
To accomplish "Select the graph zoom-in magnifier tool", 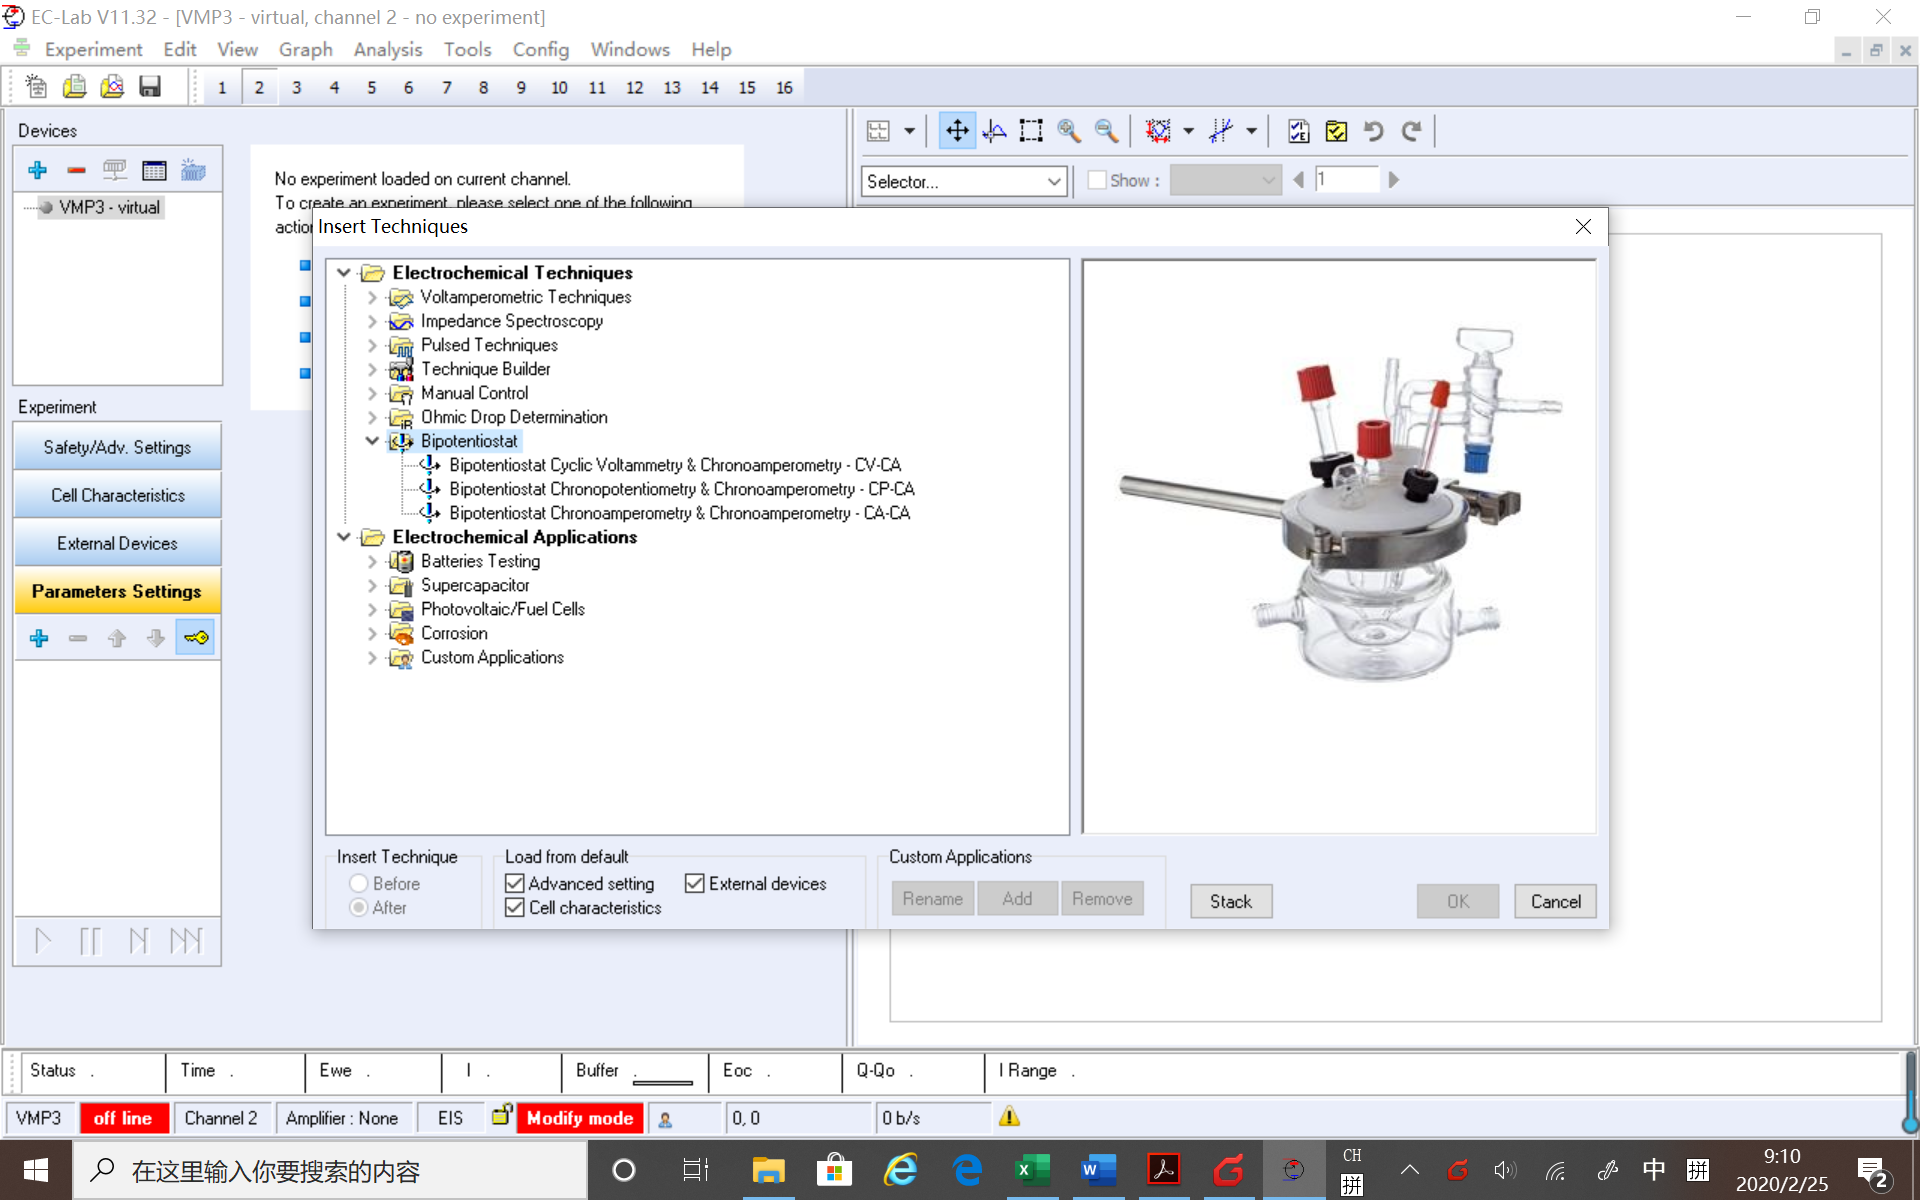I will 1069,131.
